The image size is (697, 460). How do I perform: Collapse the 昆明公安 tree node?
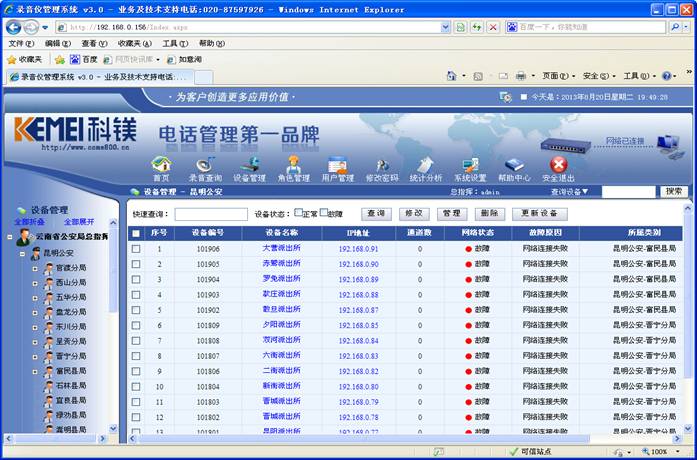tap(22, 254)
